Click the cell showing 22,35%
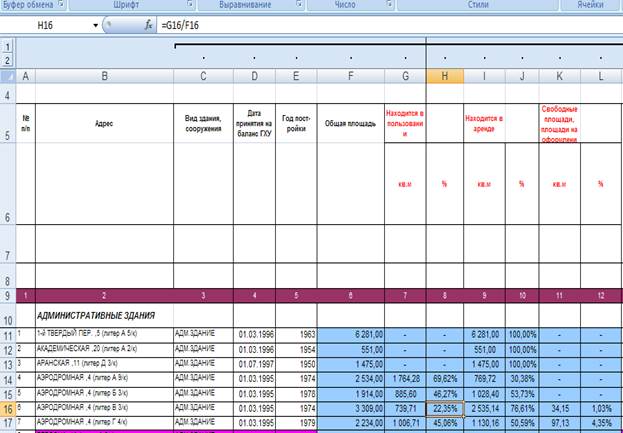 pos(444,409)
